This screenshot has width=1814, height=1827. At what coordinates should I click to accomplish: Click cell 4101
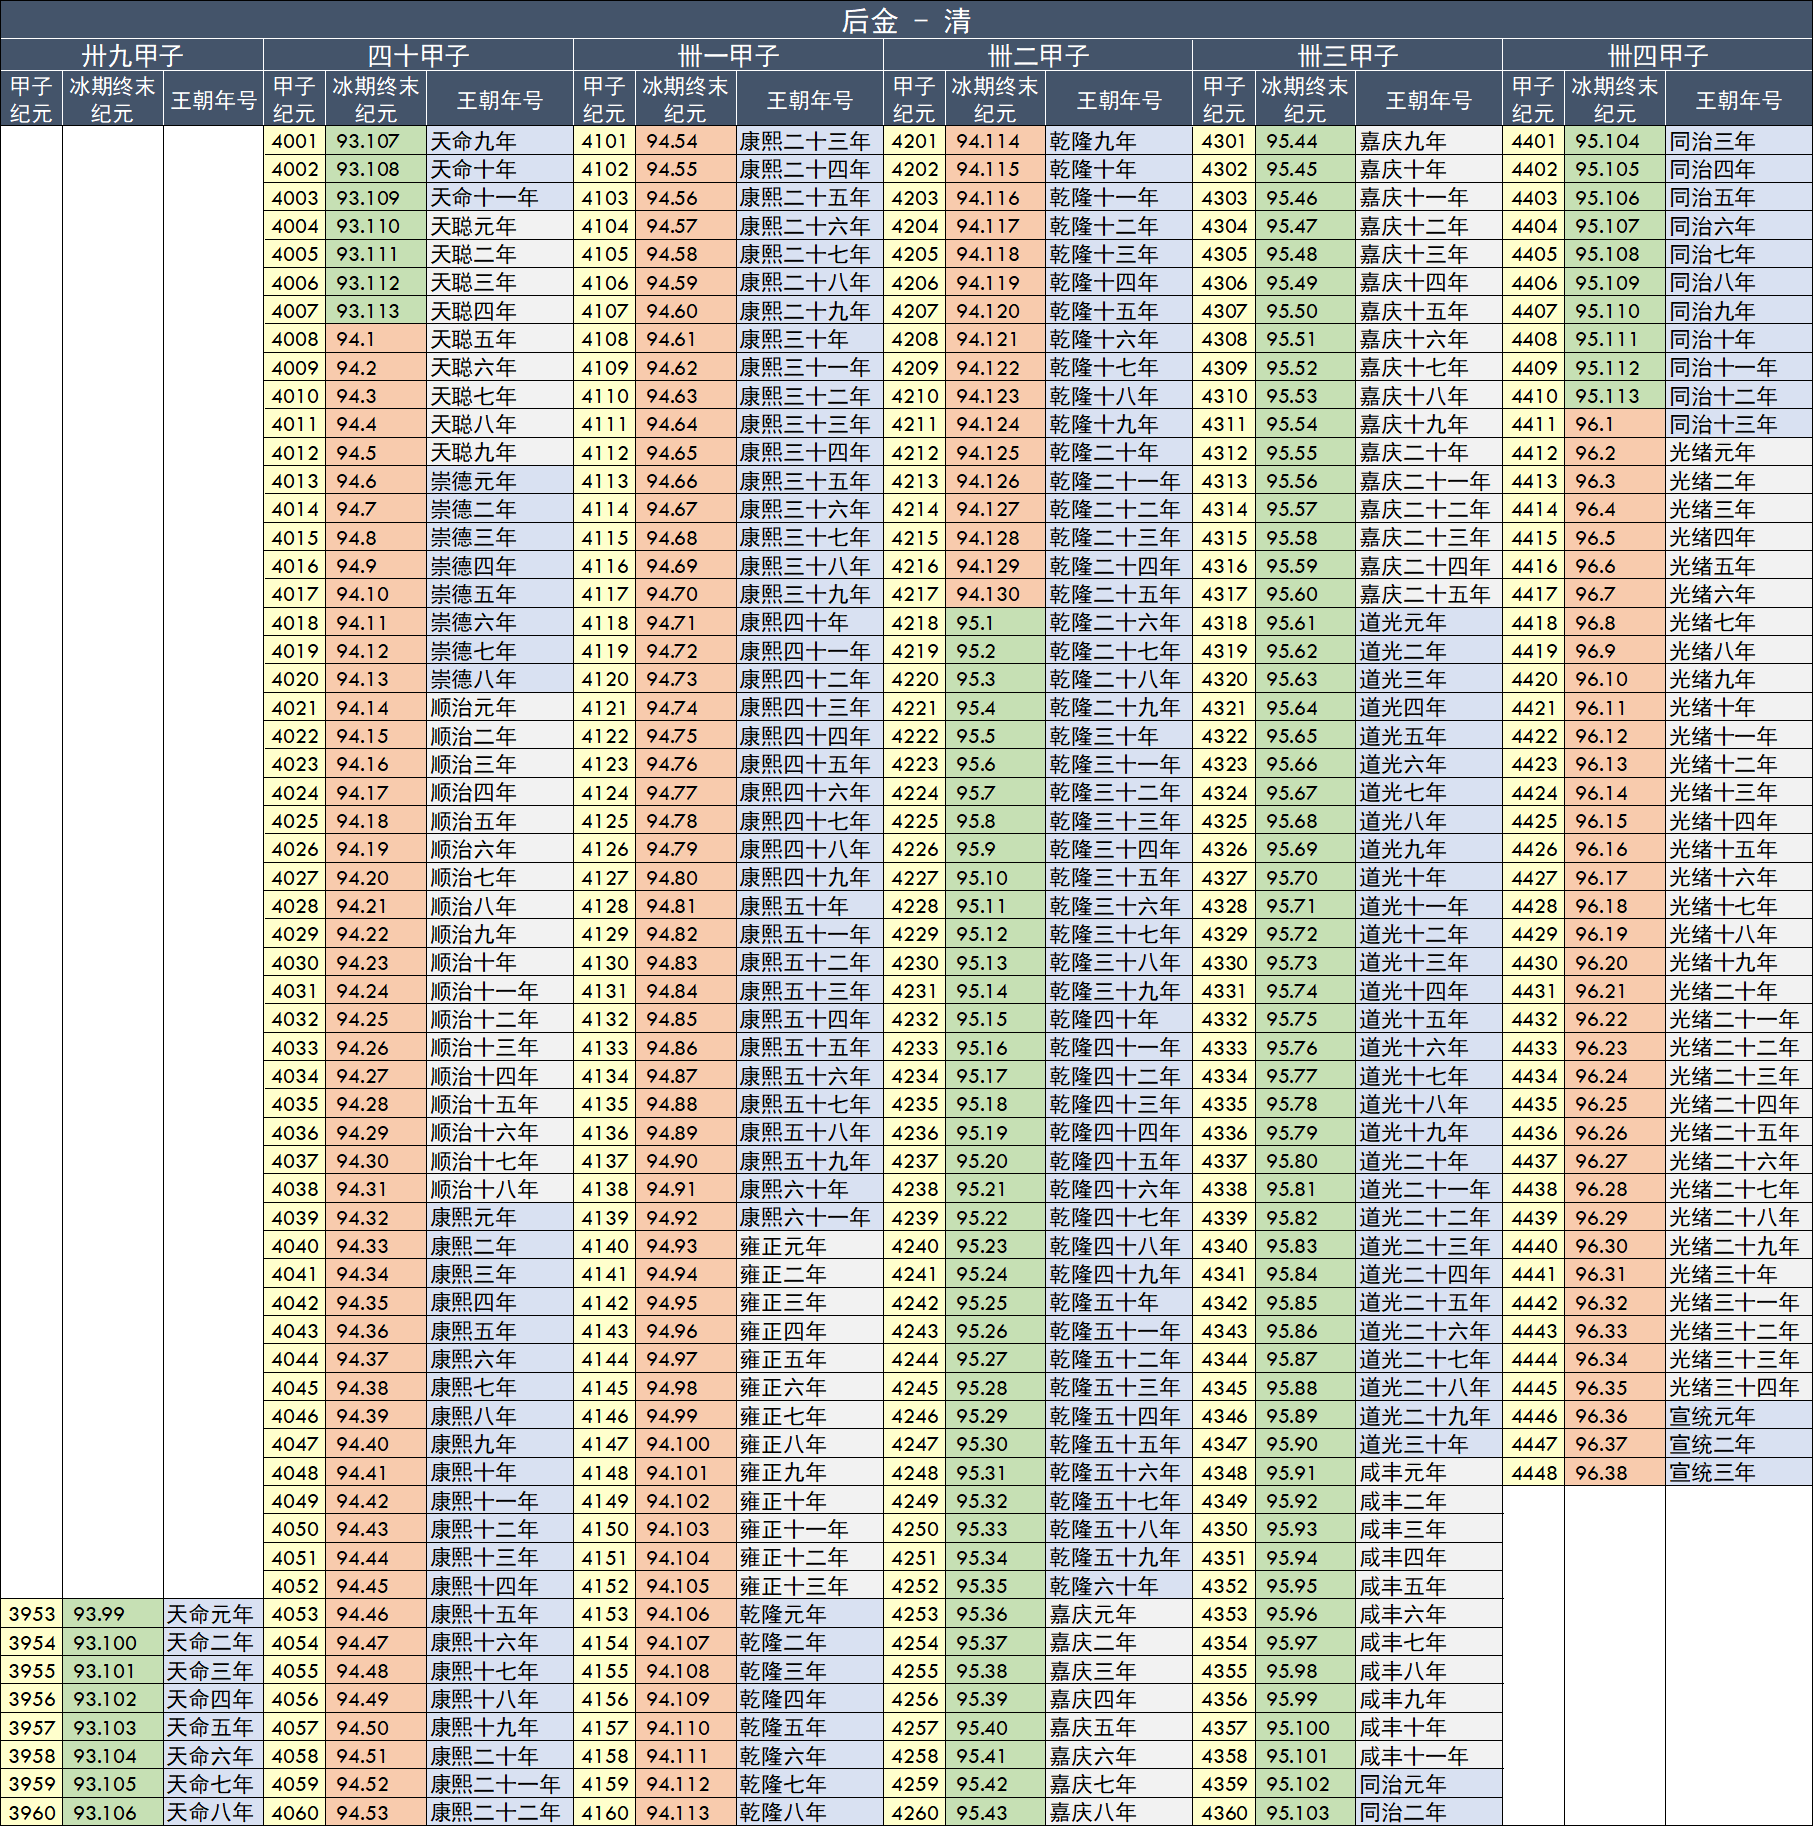click(604, 141)
